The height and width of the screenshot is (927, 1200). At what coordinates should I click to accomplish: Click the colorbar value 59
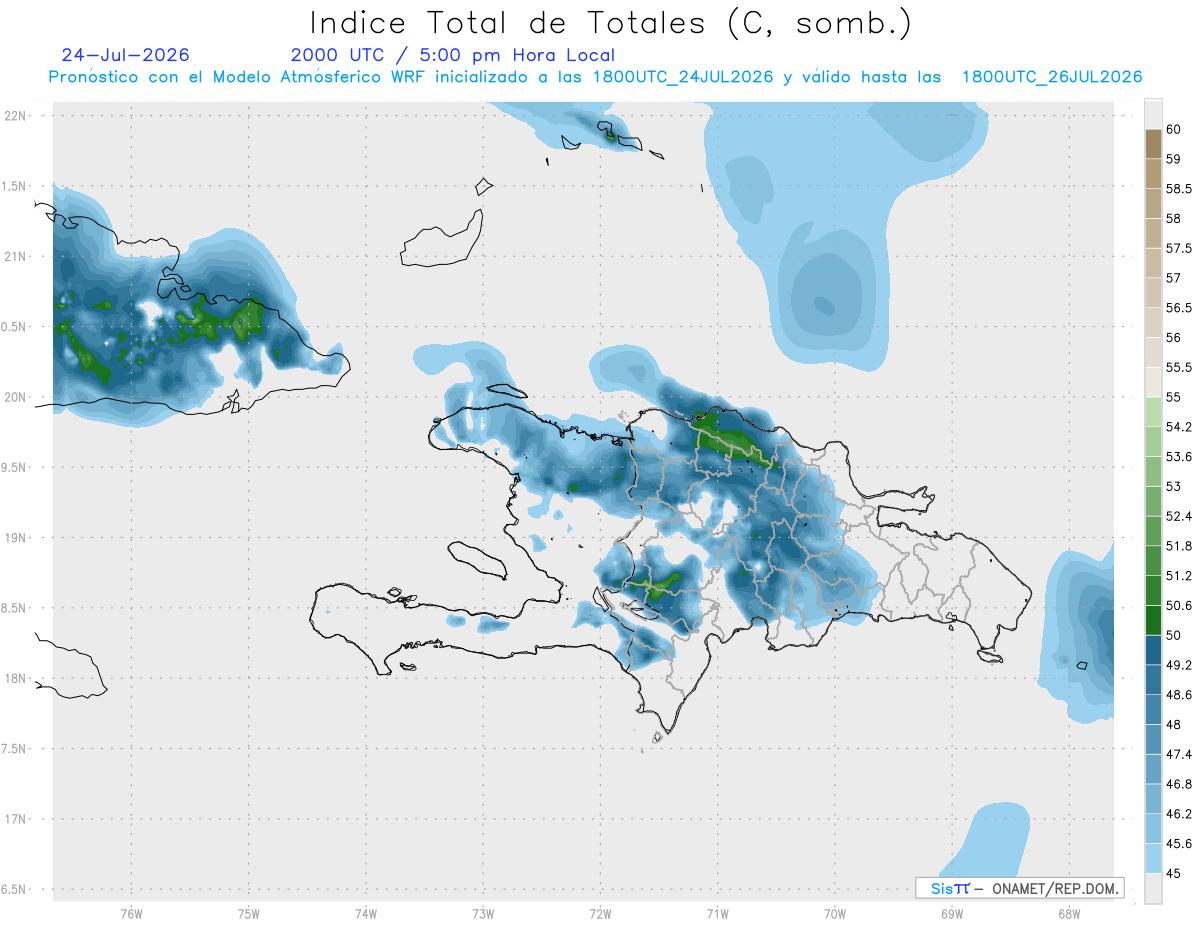tap(1174, 159)
